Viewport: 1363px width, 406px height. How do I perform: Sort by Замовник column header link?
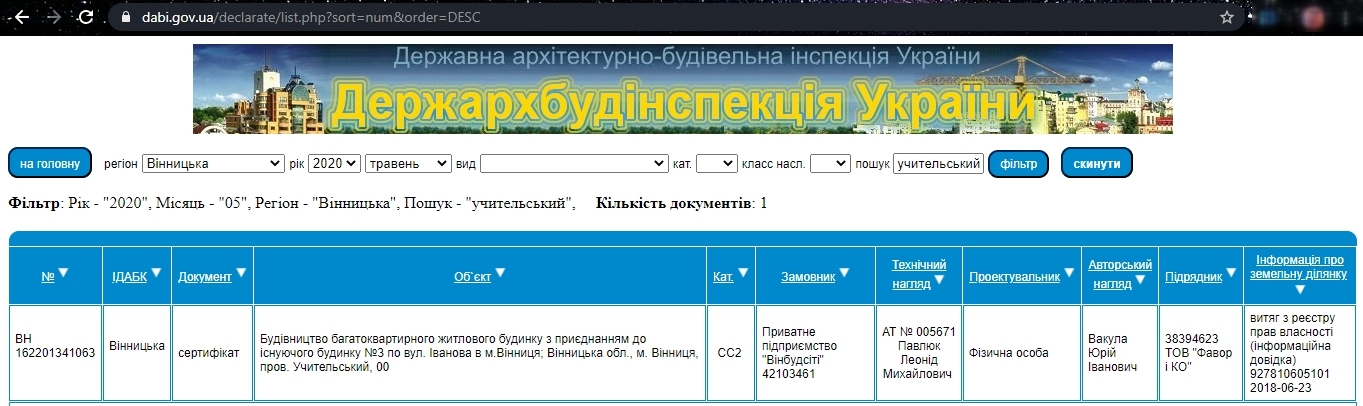(808, 276)
